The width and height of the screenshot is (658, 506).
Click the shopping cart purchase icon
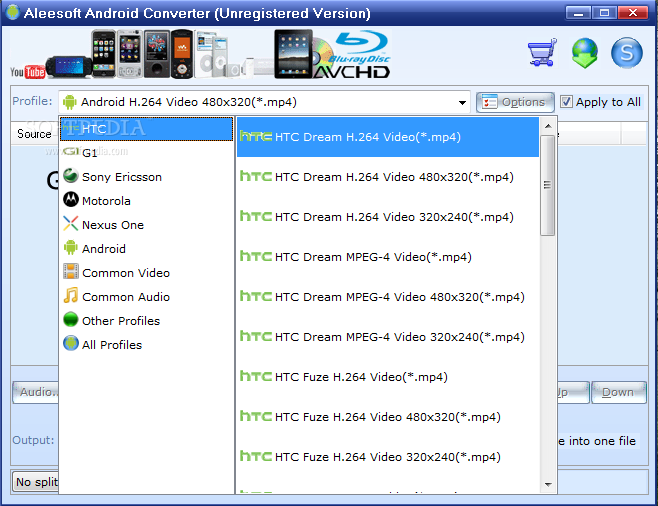[542, 52]
